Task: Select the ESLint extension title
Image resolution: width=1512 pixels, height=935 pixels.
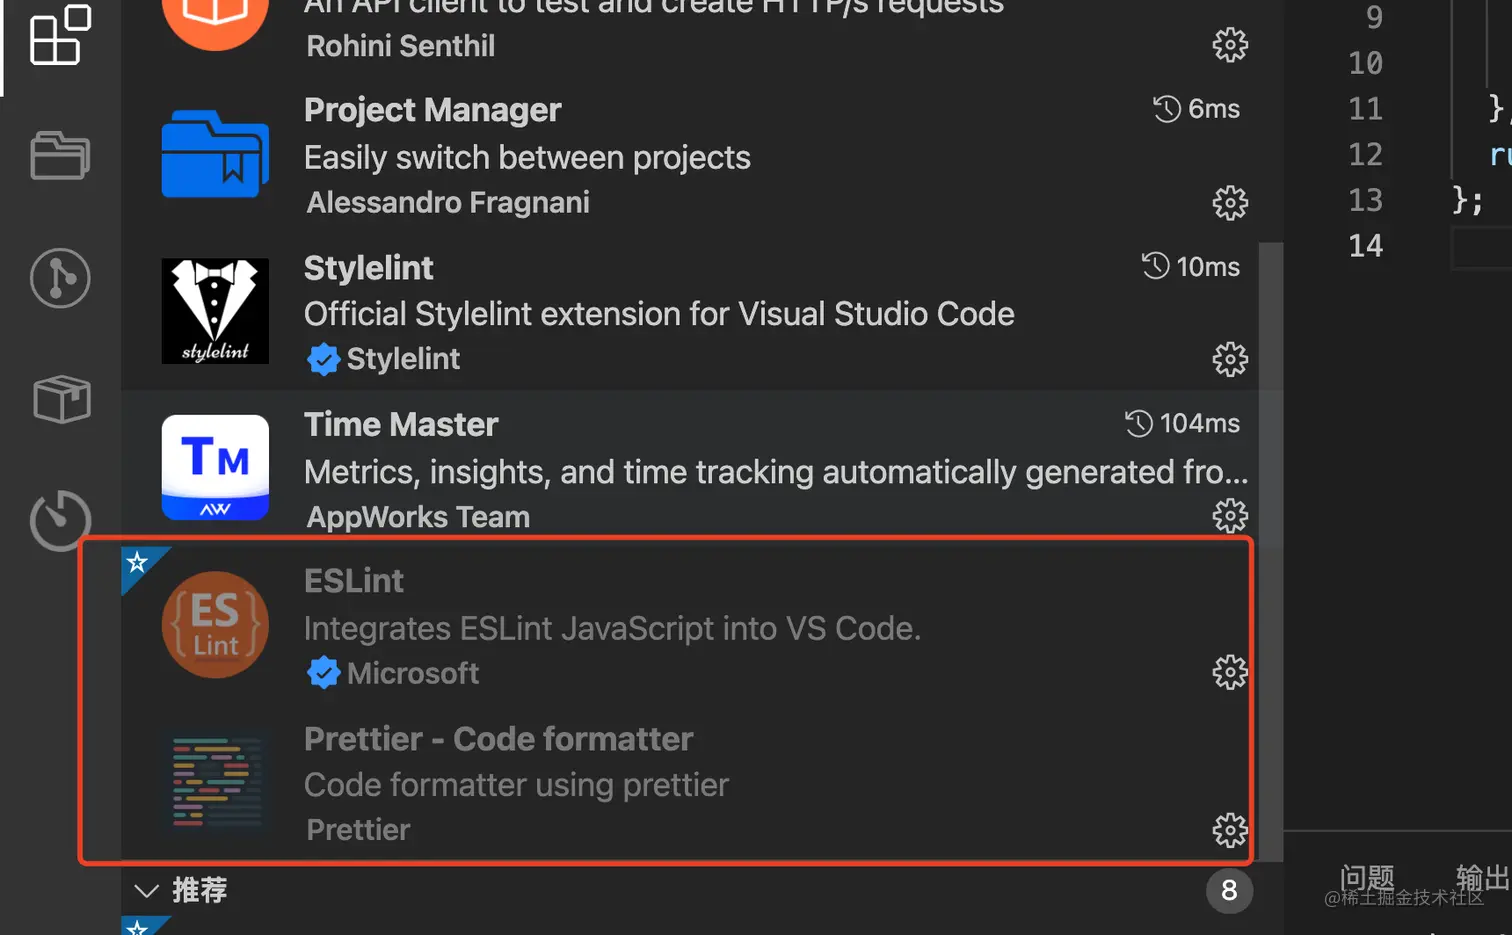Action: tap(354, 581)
